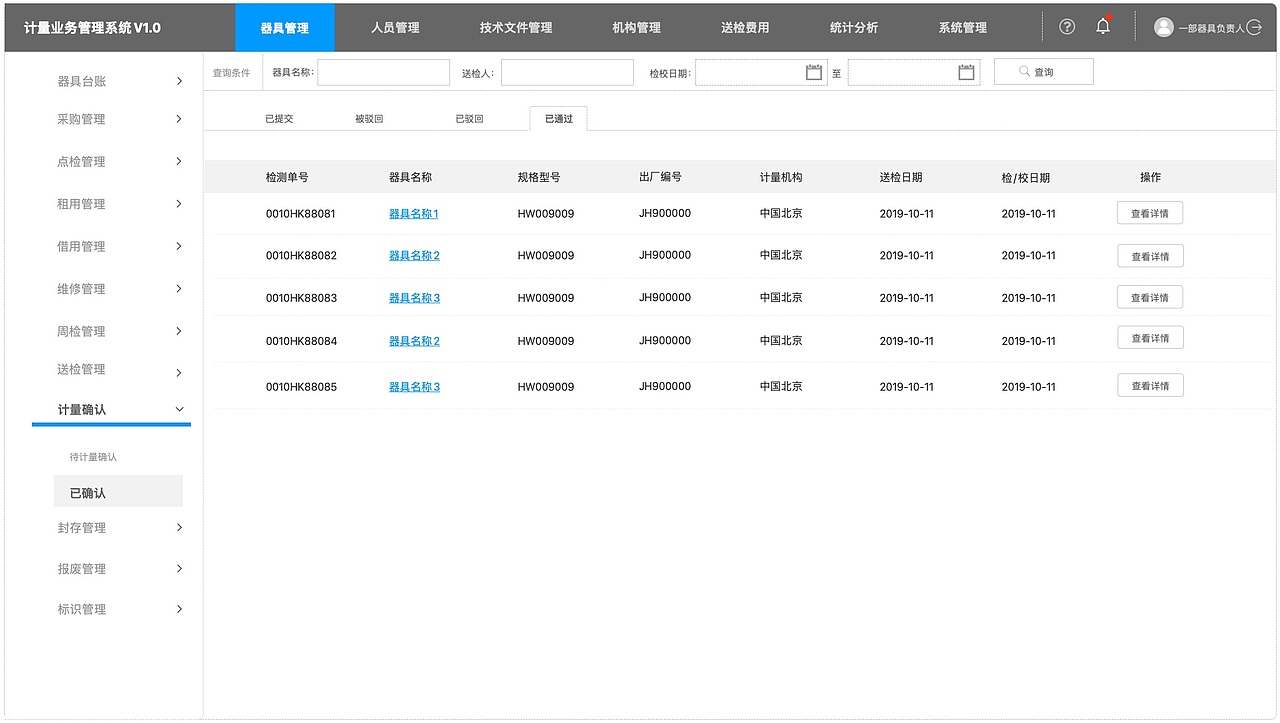Expand the 送检管理 chevron
1280x723 pixels.
coord(179,373)
